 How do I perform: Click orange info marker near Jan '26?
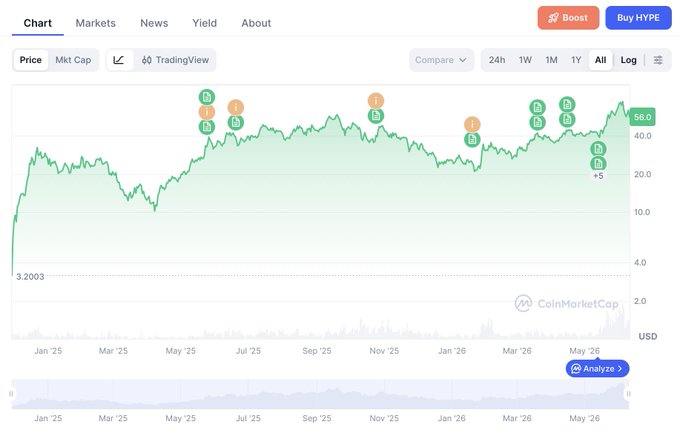tap(472, 125)
